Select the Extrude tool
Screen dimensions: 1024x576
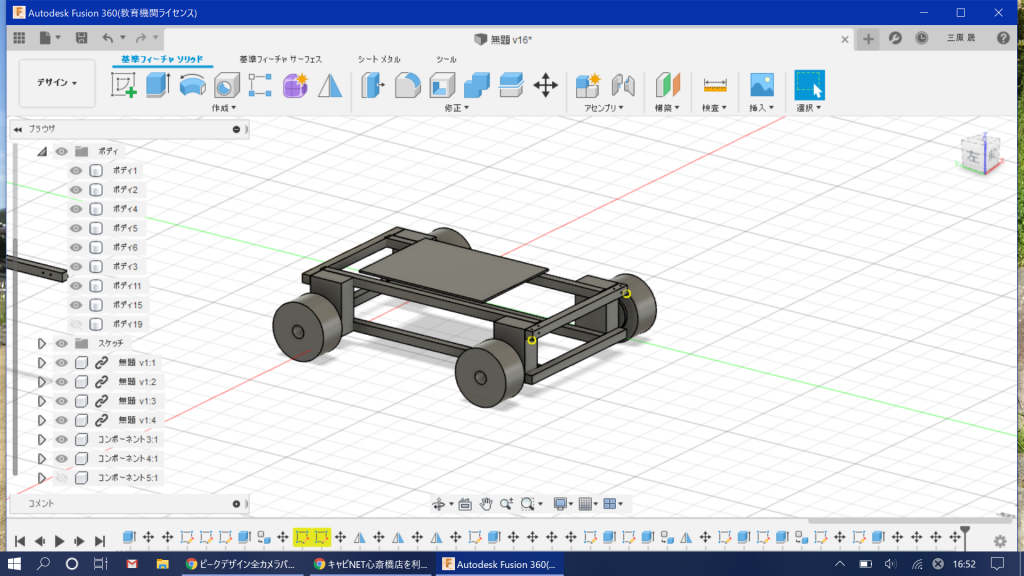(157, 85)
